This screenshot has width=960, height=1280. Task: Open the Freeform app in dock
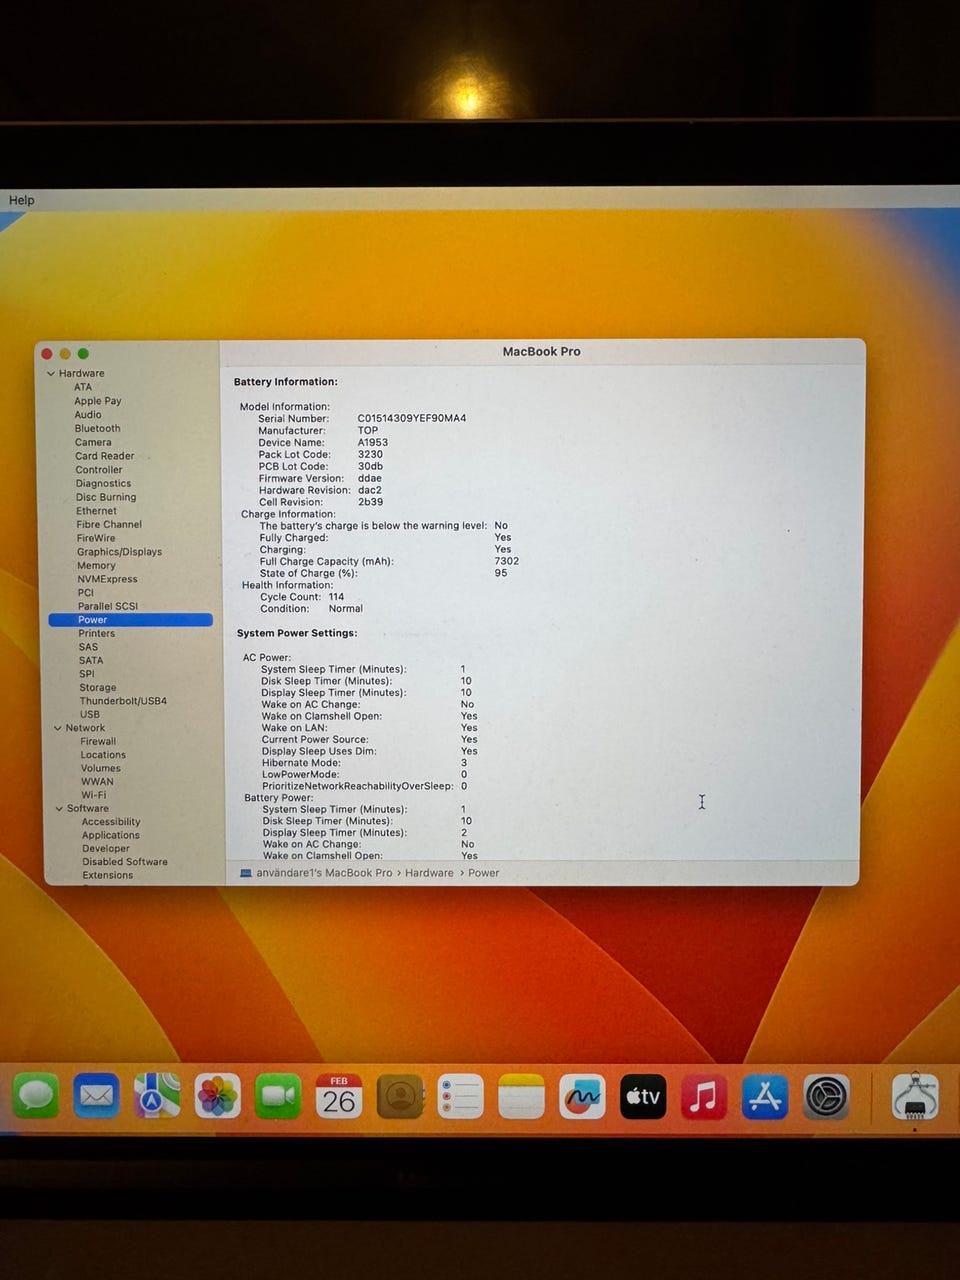[582, 1096]
